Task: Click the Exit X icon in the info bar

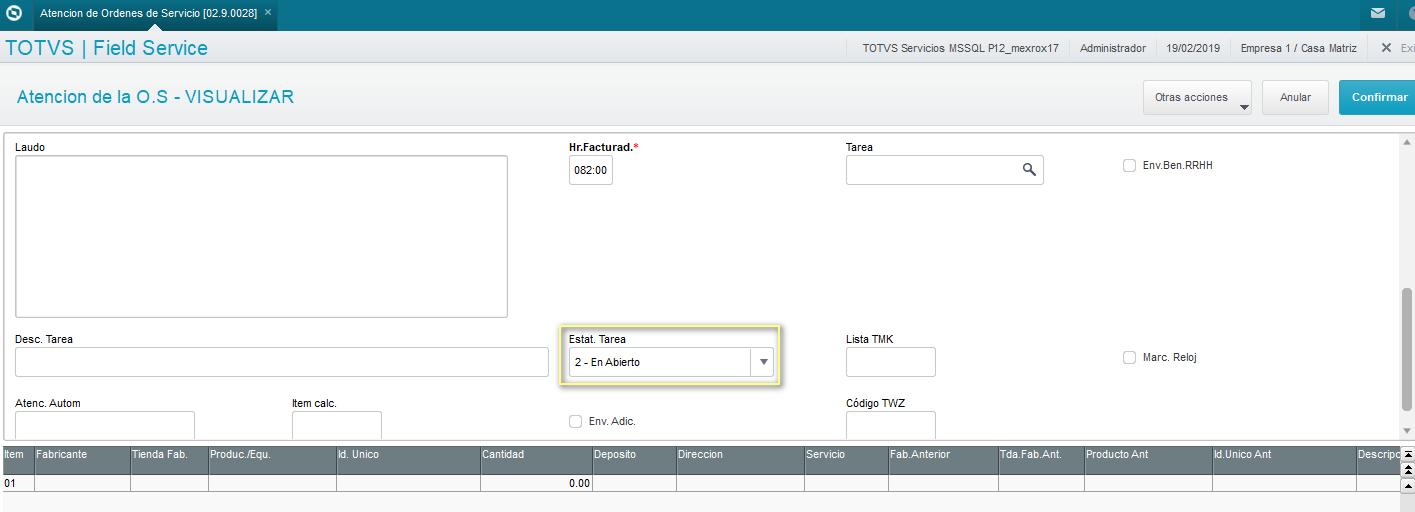Action: (1386, 47)
